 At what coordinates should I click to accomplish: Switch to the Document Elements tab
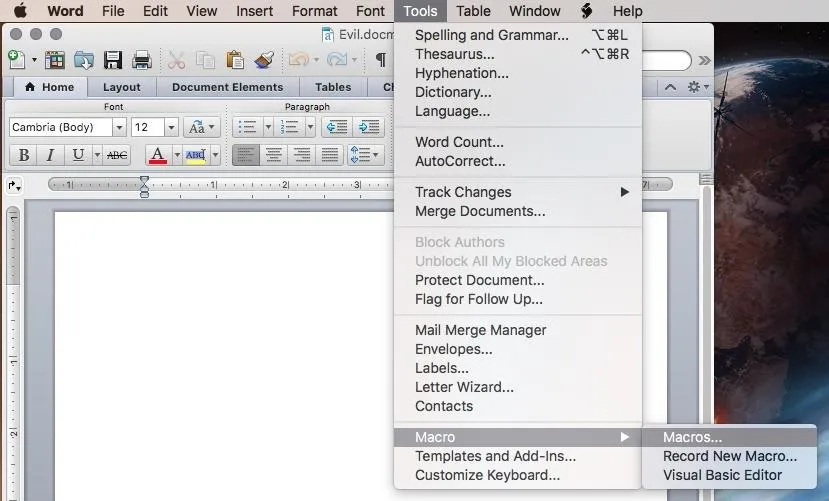227,87
